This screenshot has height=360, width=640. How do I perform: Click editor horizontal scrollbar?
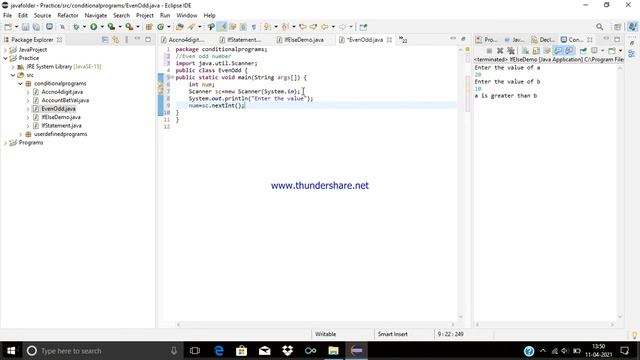click(x=315, y=324)
